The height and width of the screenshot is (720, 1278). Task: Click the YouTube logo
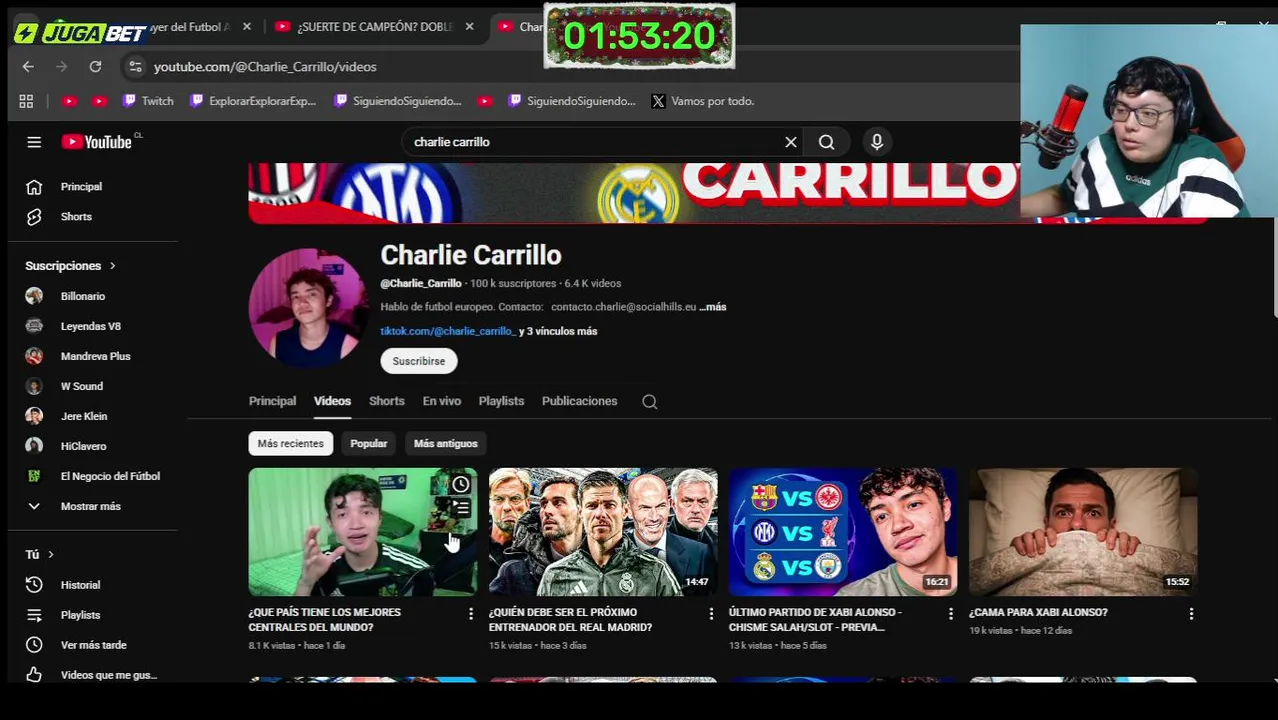[x=97, y=142]
